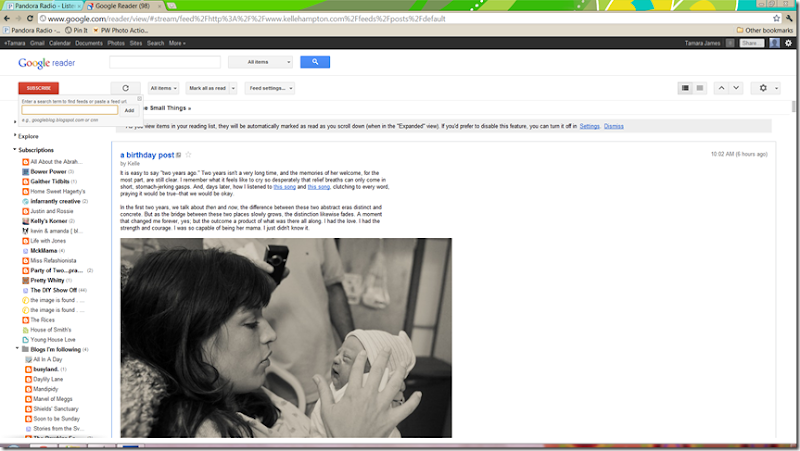Open the black-and-white newborn photo
The width and height of the screenshot is (800, 451).
click(286, 338)
